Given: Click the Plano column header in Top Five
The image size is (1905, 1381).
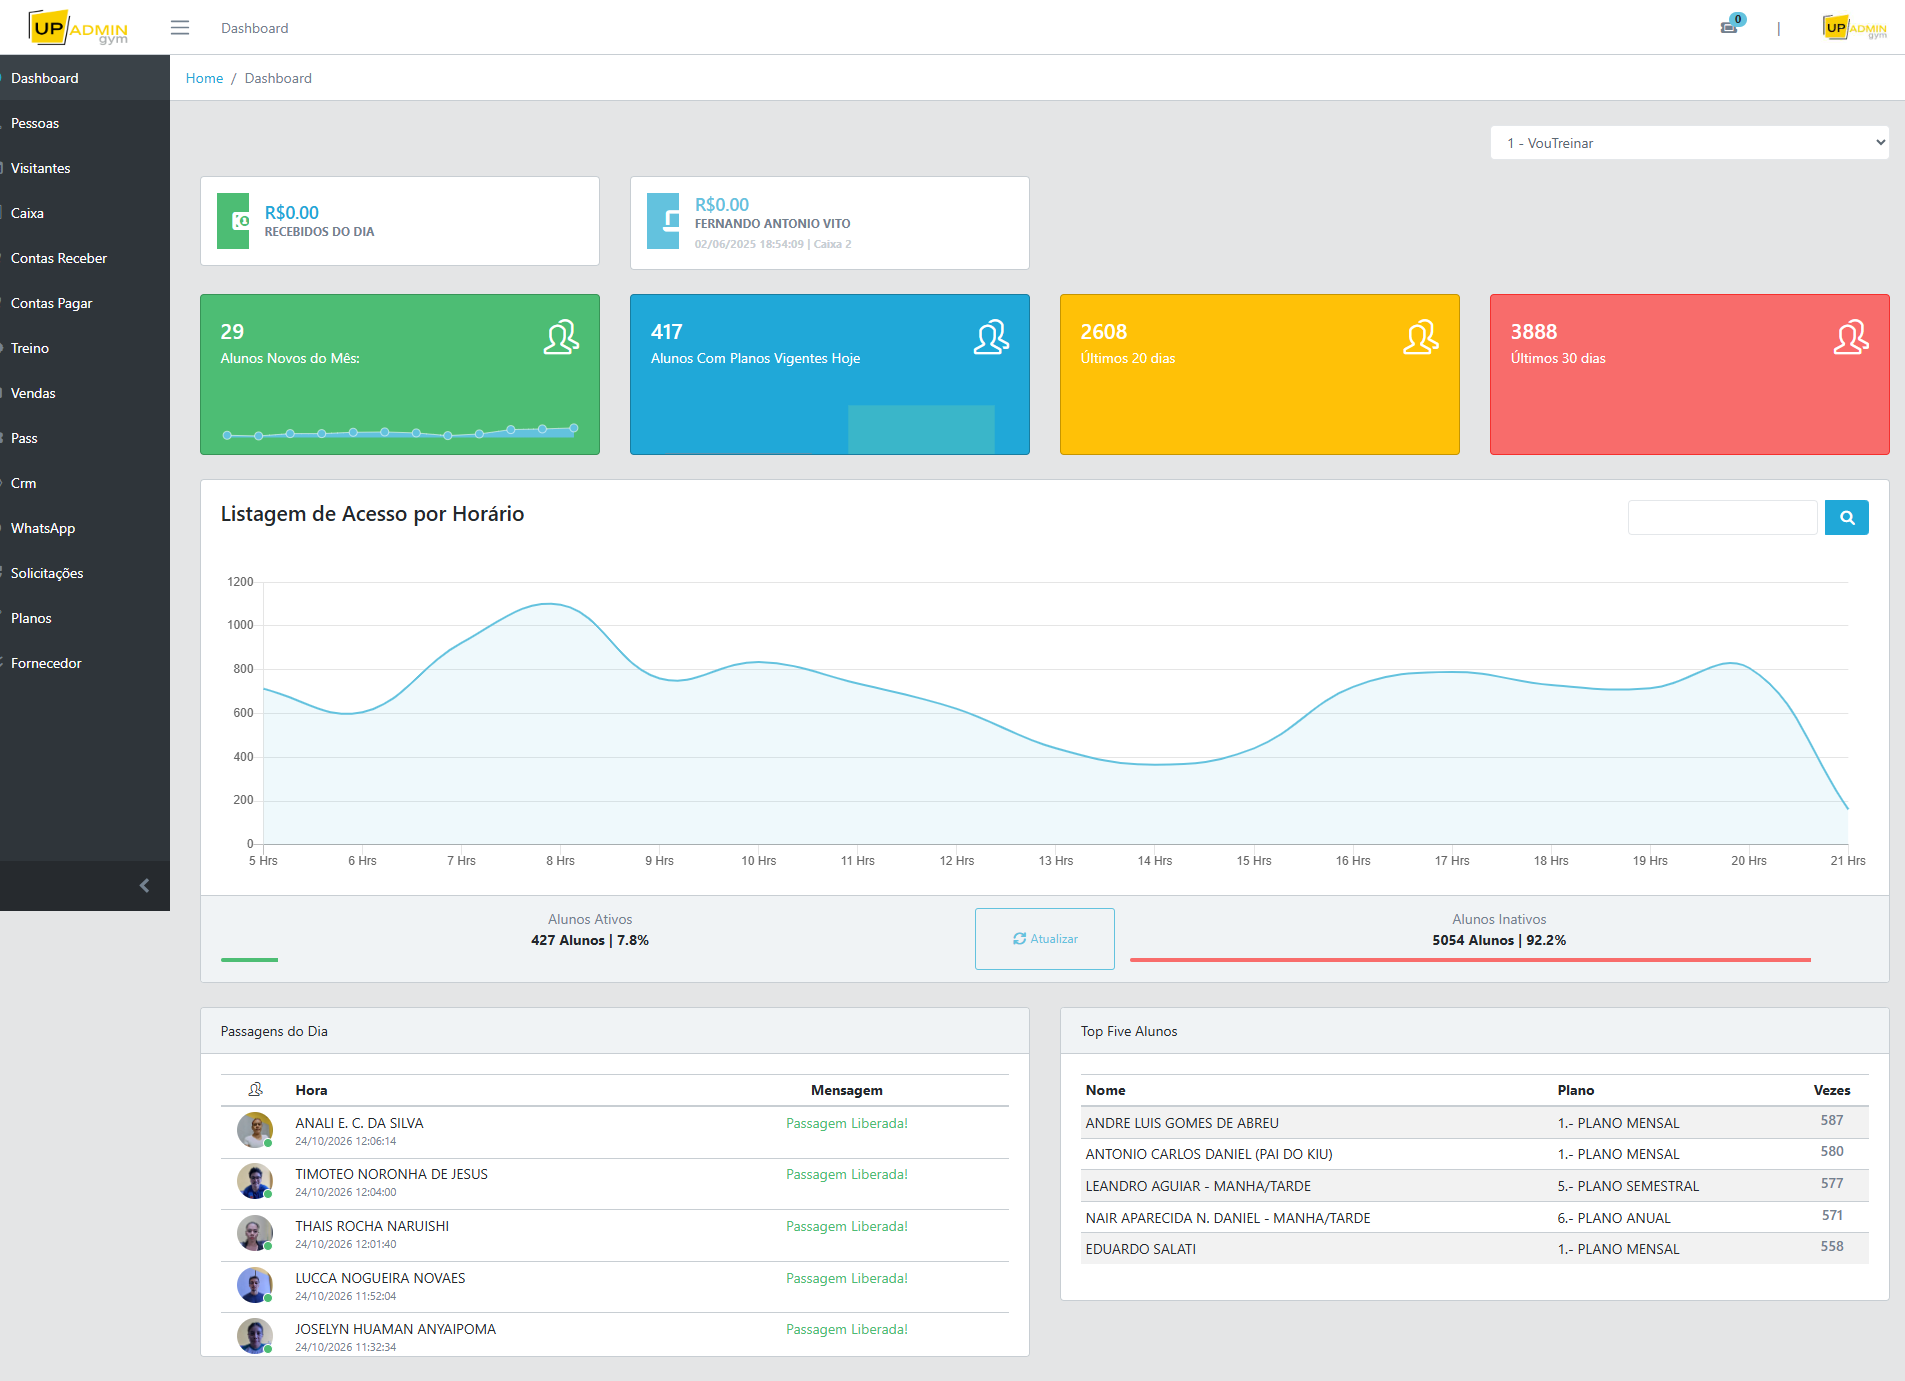Looking at the screenshot, I should [x=1575, y=1090].
